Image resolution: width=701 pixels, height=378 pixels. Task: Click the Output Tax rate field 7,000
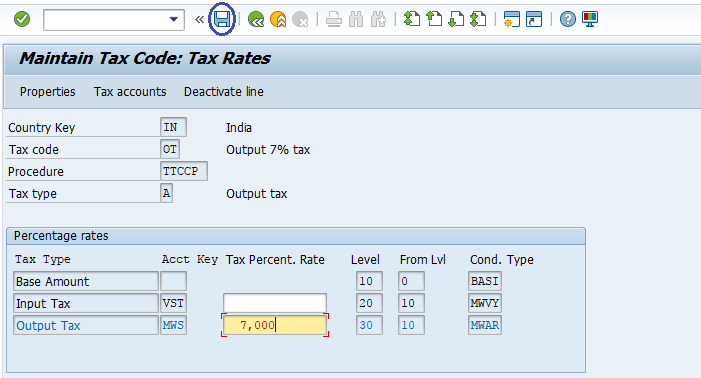click(275, 325)
